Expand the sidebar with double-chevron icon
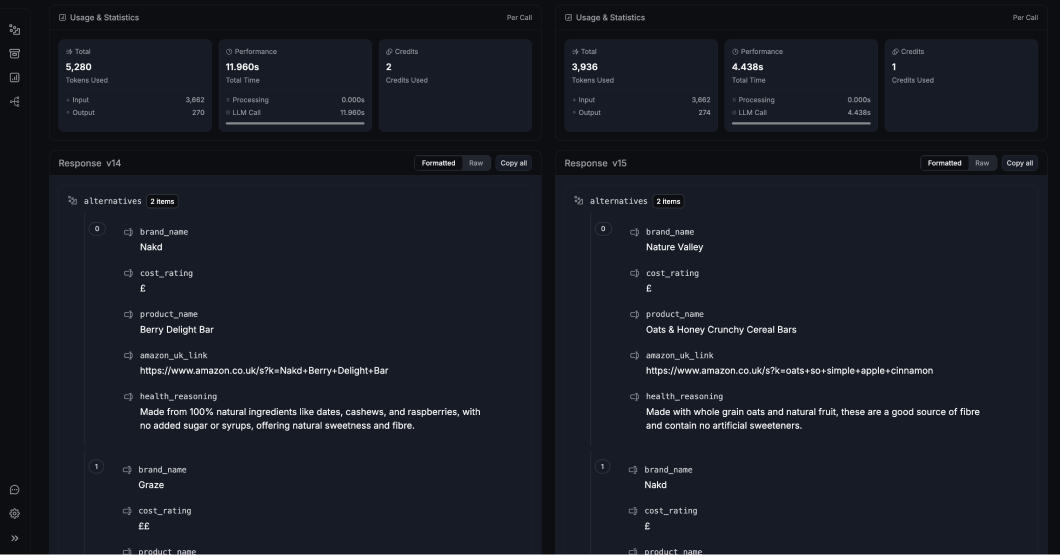The height and width of the screenshot is (555, 1060). tap(14, 538)
